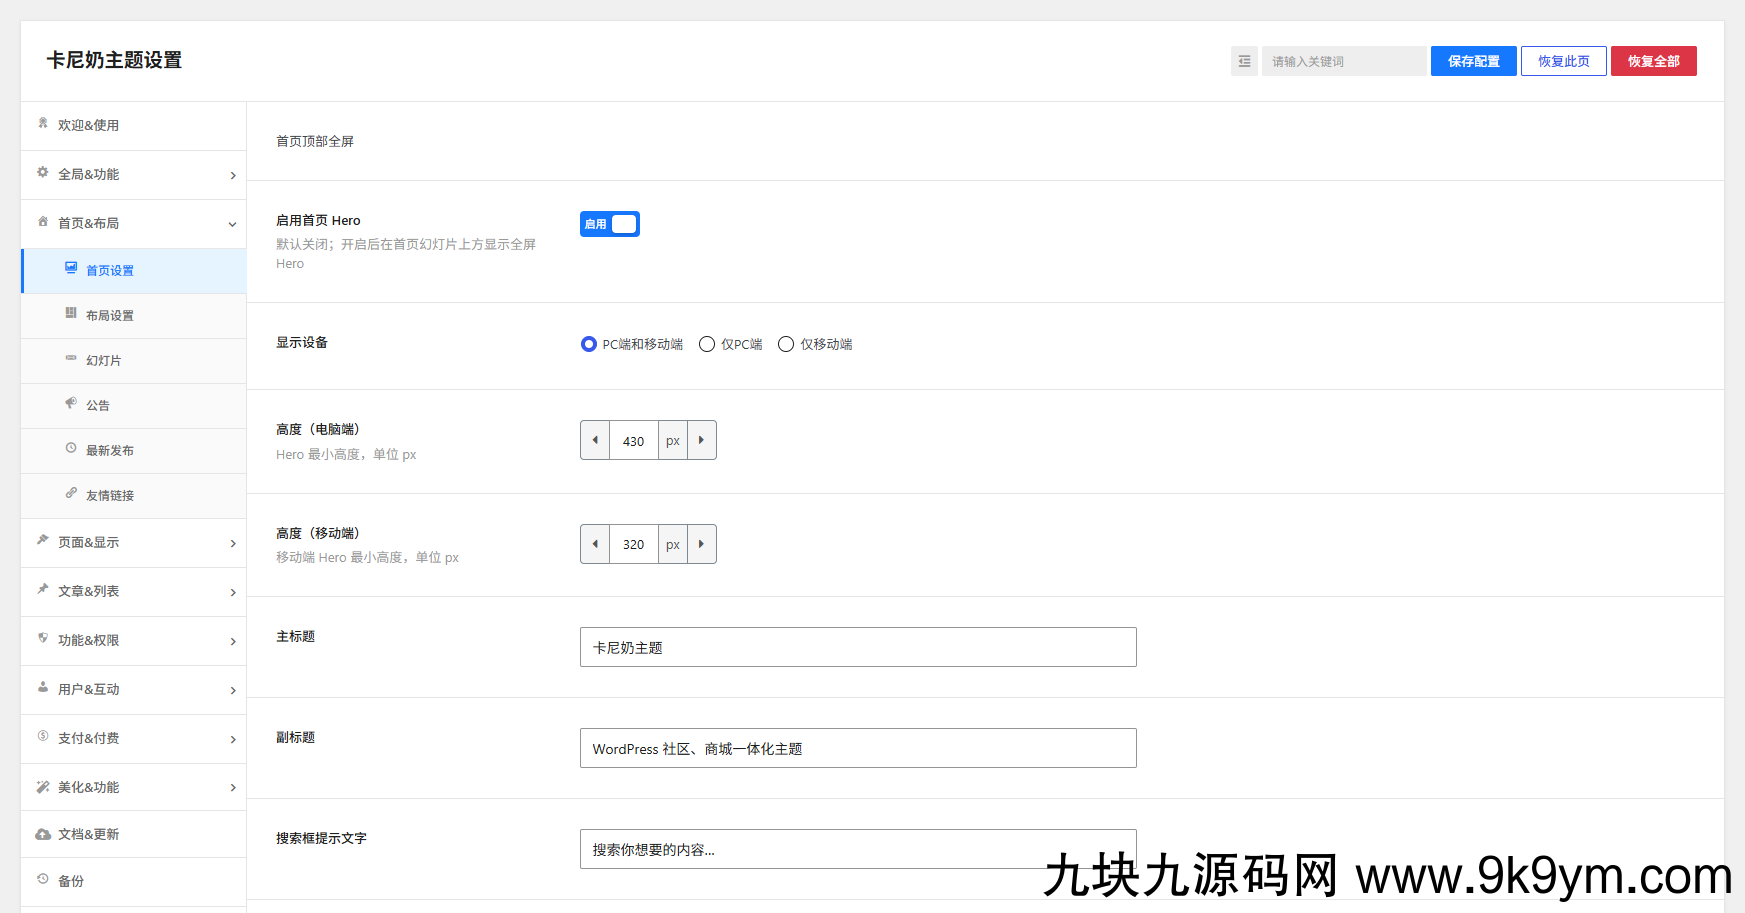Increase 高度（移动端） with right arrow
The height and width of the screenshot is (913, 1745).
pos(702,544)
